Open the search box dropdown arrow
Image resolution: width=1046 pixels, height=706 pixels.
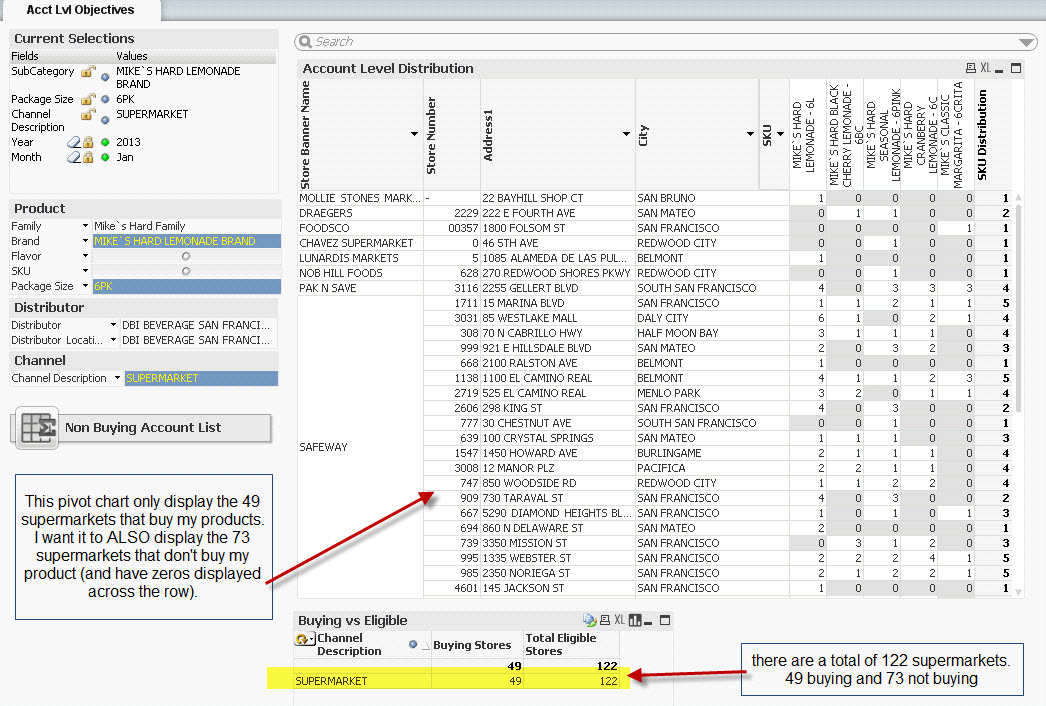click(1026, 42)
